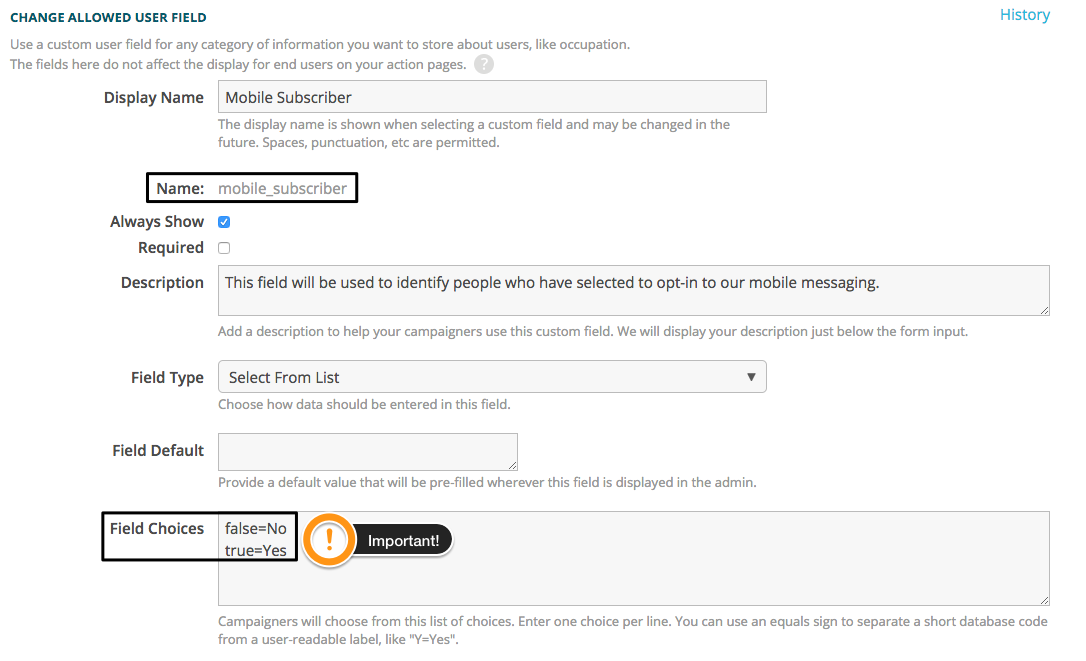Click inside the Description textarea

pyautogui.click(x=633, y=288)
